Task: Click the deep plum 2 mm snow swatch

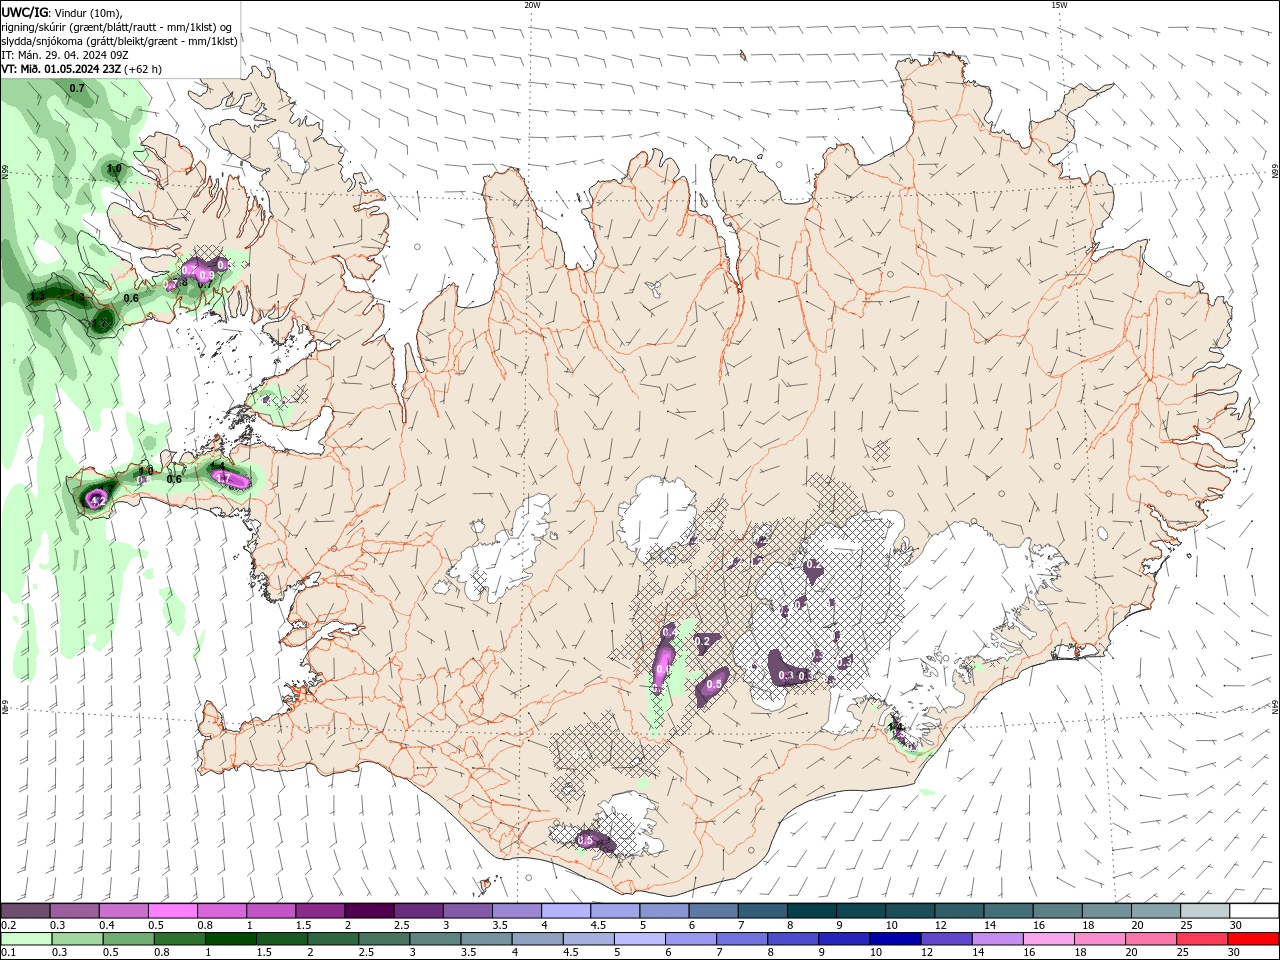Action: pyautogui.click(x=369, y=911)
